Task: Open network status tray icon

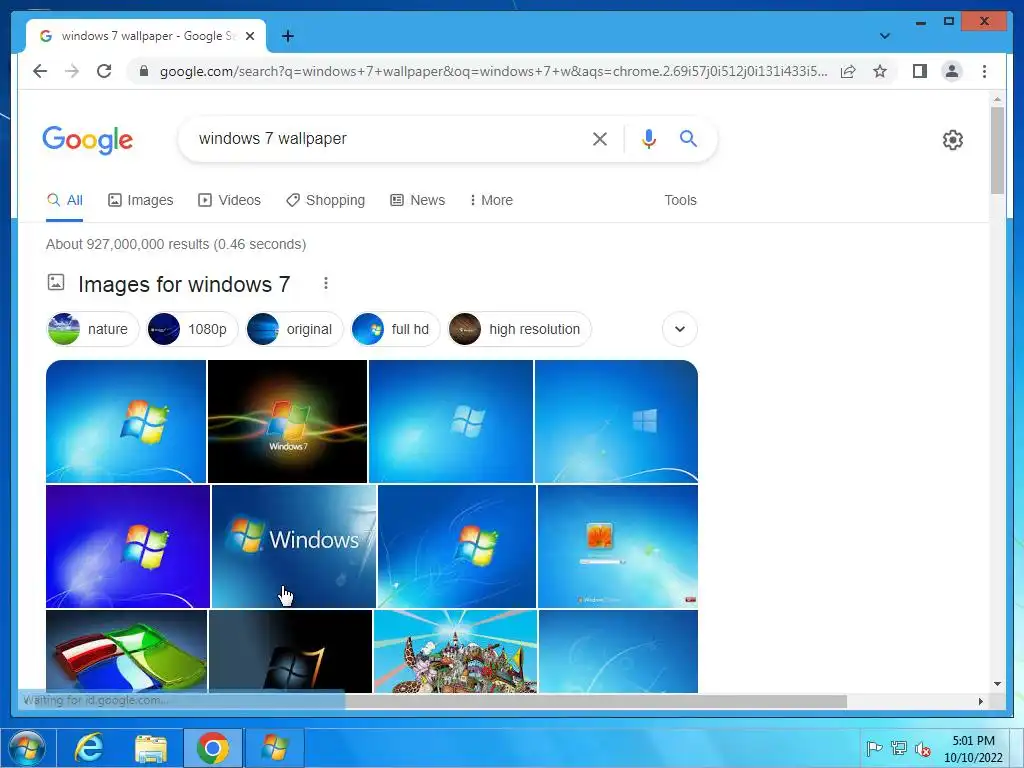Action: tap(899, 748)
